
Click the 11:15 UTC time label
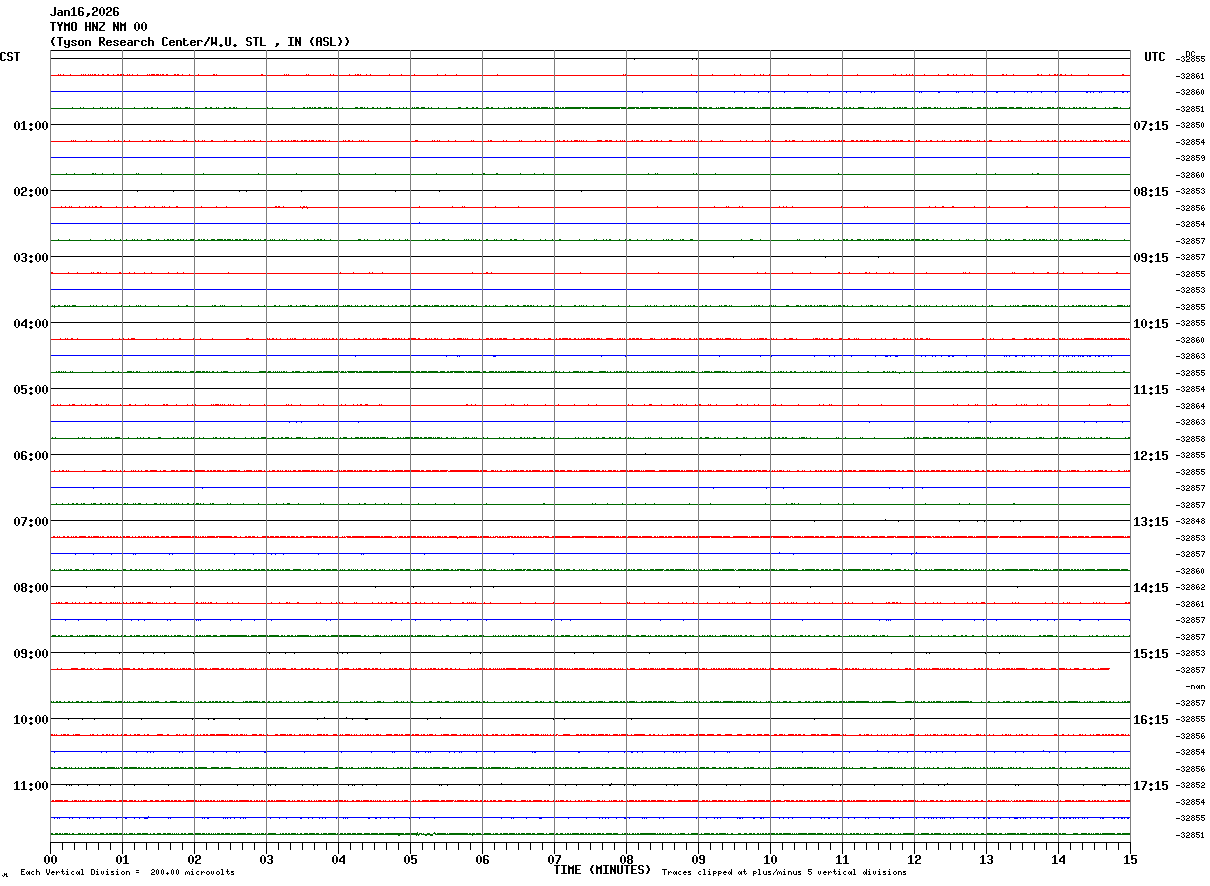1150,389
